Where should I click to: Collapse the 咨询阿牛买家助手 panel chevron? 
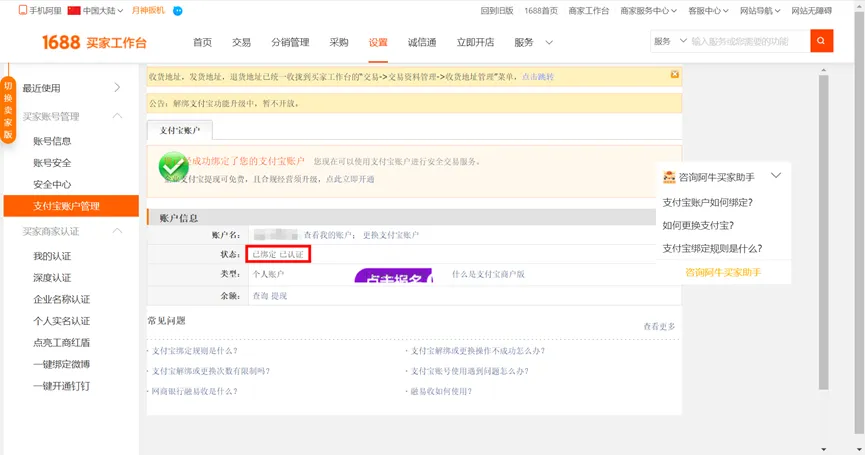click(x=776, y=175)
